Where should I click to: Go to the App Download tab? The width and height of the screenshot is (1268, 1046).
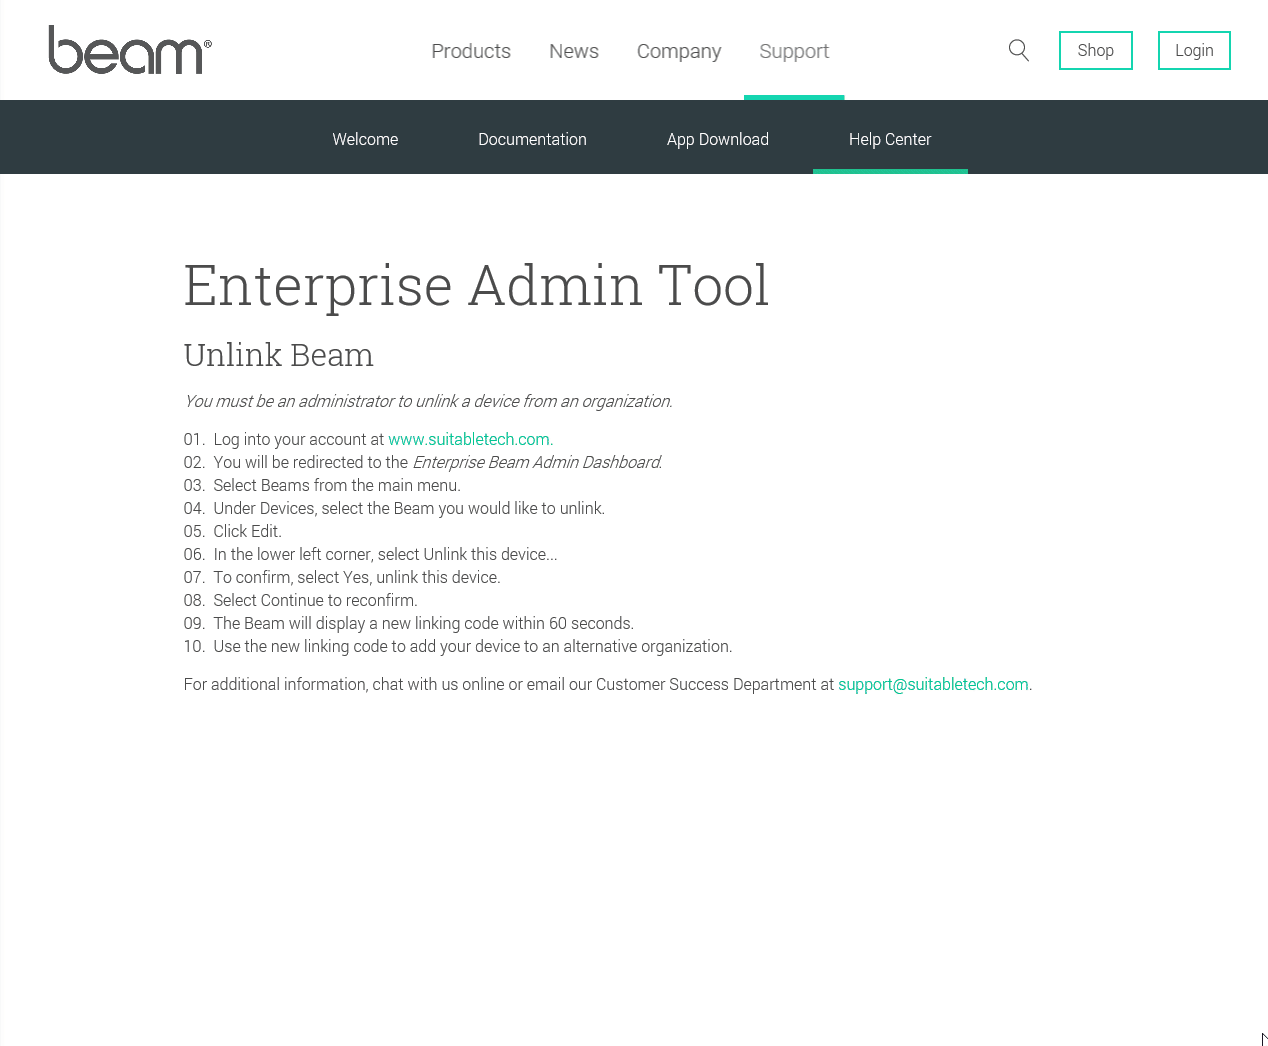point(718,139)
